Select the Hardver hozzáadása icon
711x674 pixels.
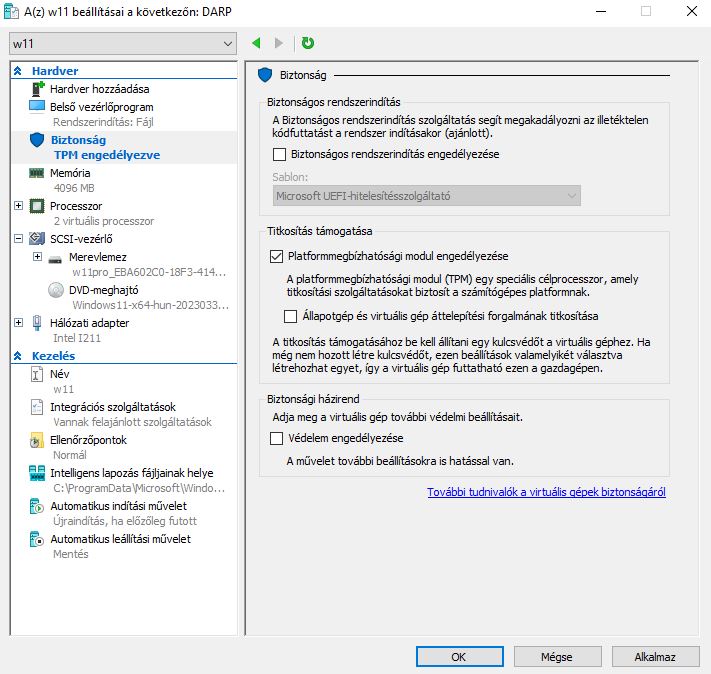click(x=37, y=89)
